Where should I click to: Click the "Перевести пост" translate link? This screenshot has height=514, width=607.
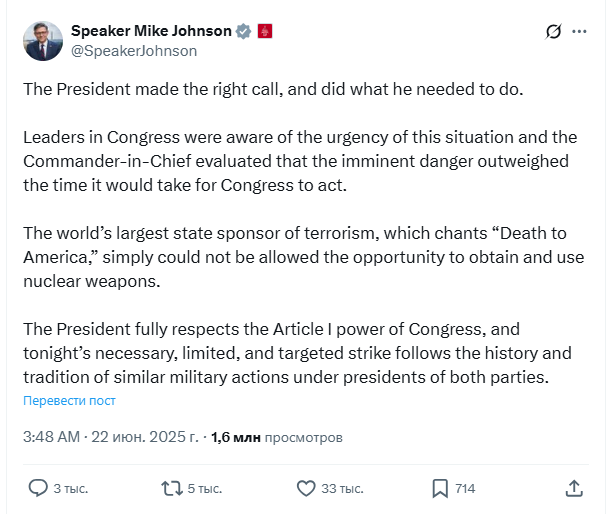pyautogui.click(x=69, y=401)
